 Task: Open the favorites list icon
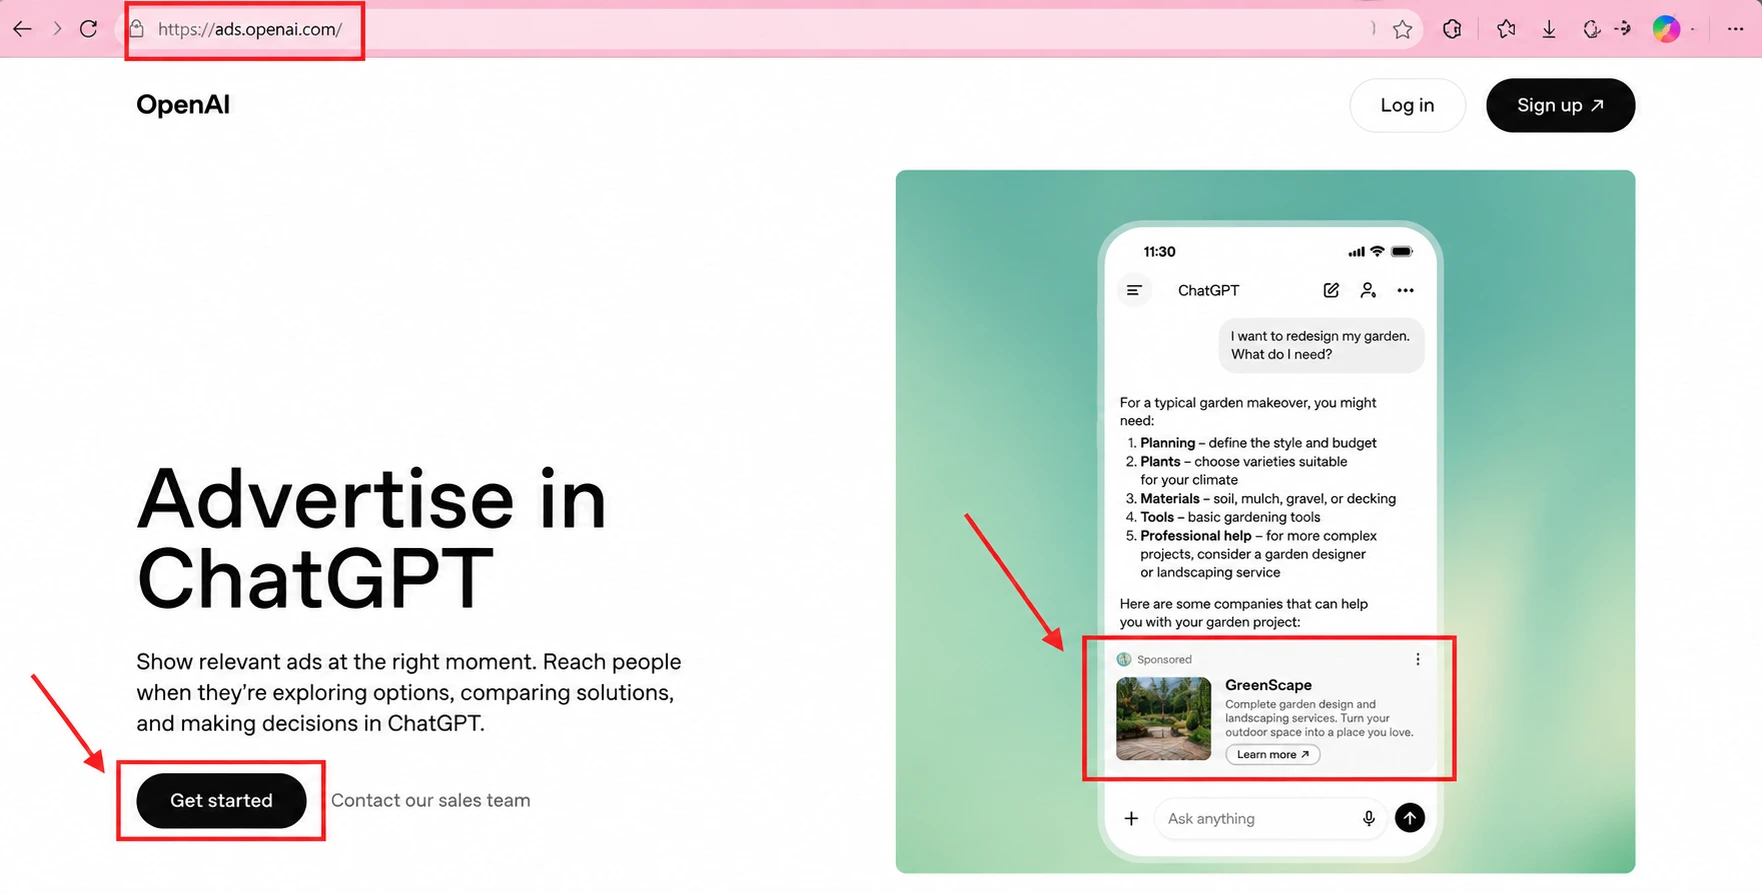(1506, 29)
